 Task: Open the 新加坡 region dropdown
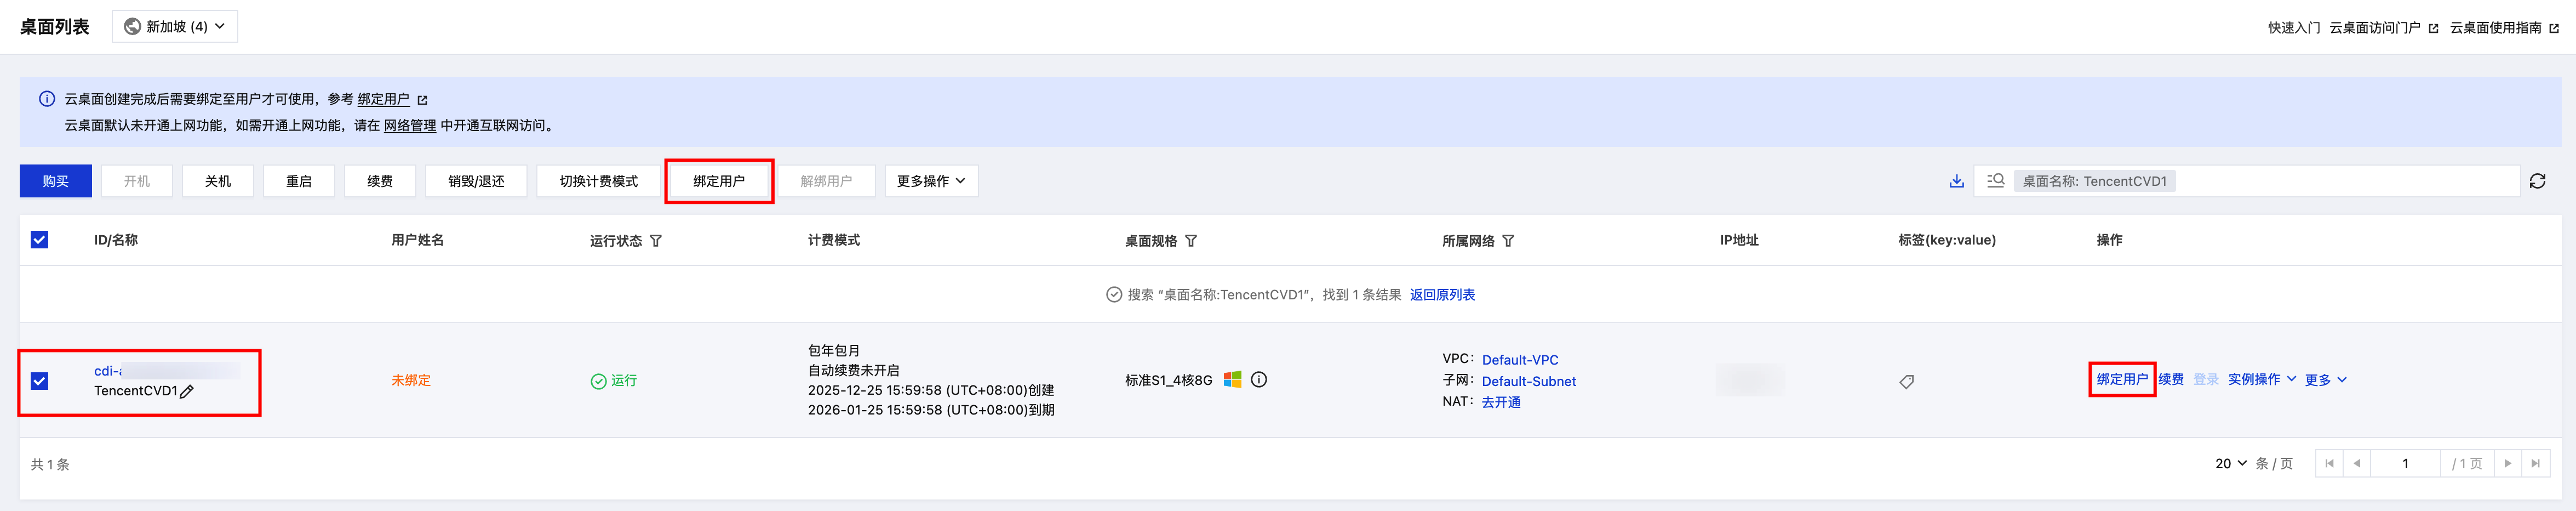pyautogui.click(x=175, y=27)
